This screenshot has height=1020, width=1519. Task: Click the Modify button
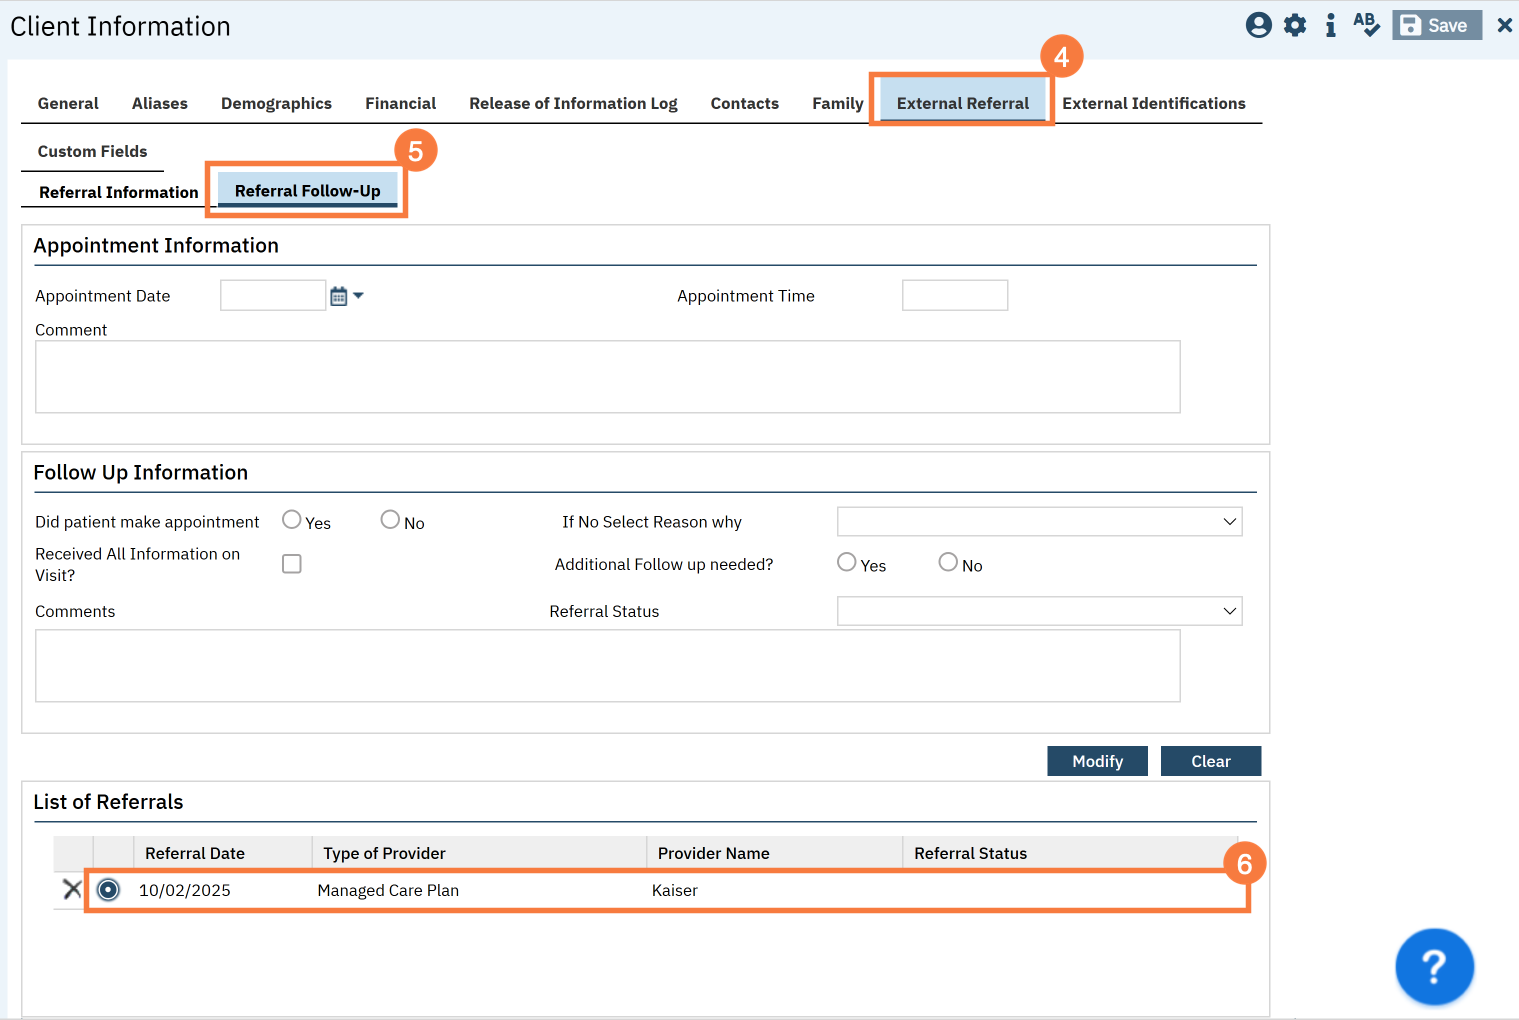(x=1097, y=761)
